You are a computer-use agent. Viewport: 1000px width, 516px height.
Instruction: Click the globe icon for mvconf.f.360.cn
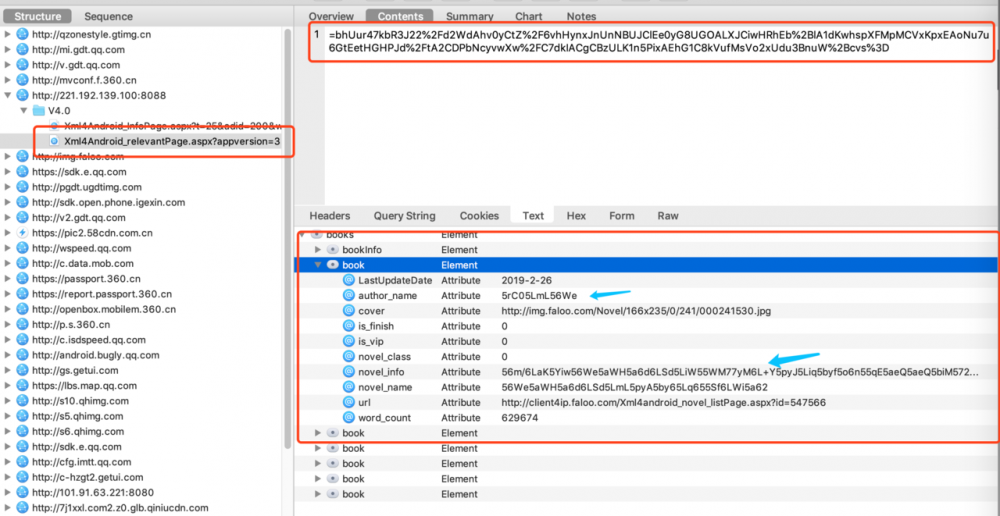click(23, 80)
